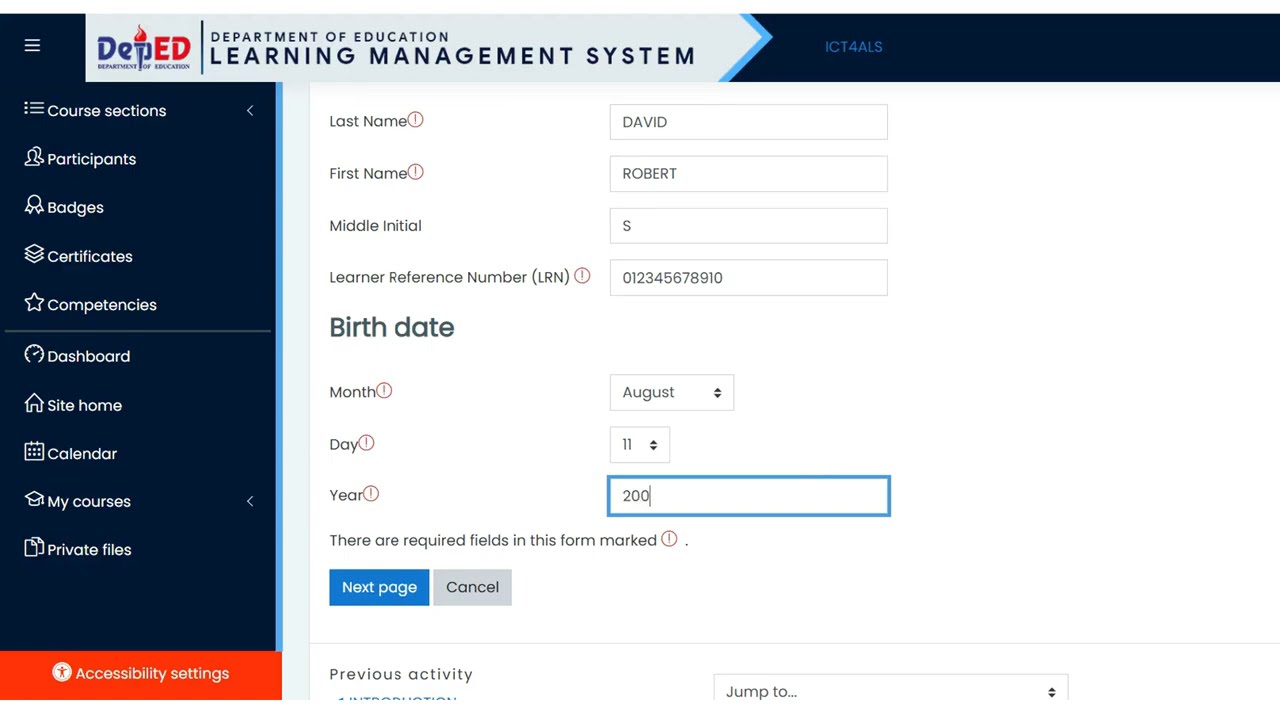This screenshot has width=1280, height=720.
Task: Click the Competencies star icon
Action: point(34,302)
